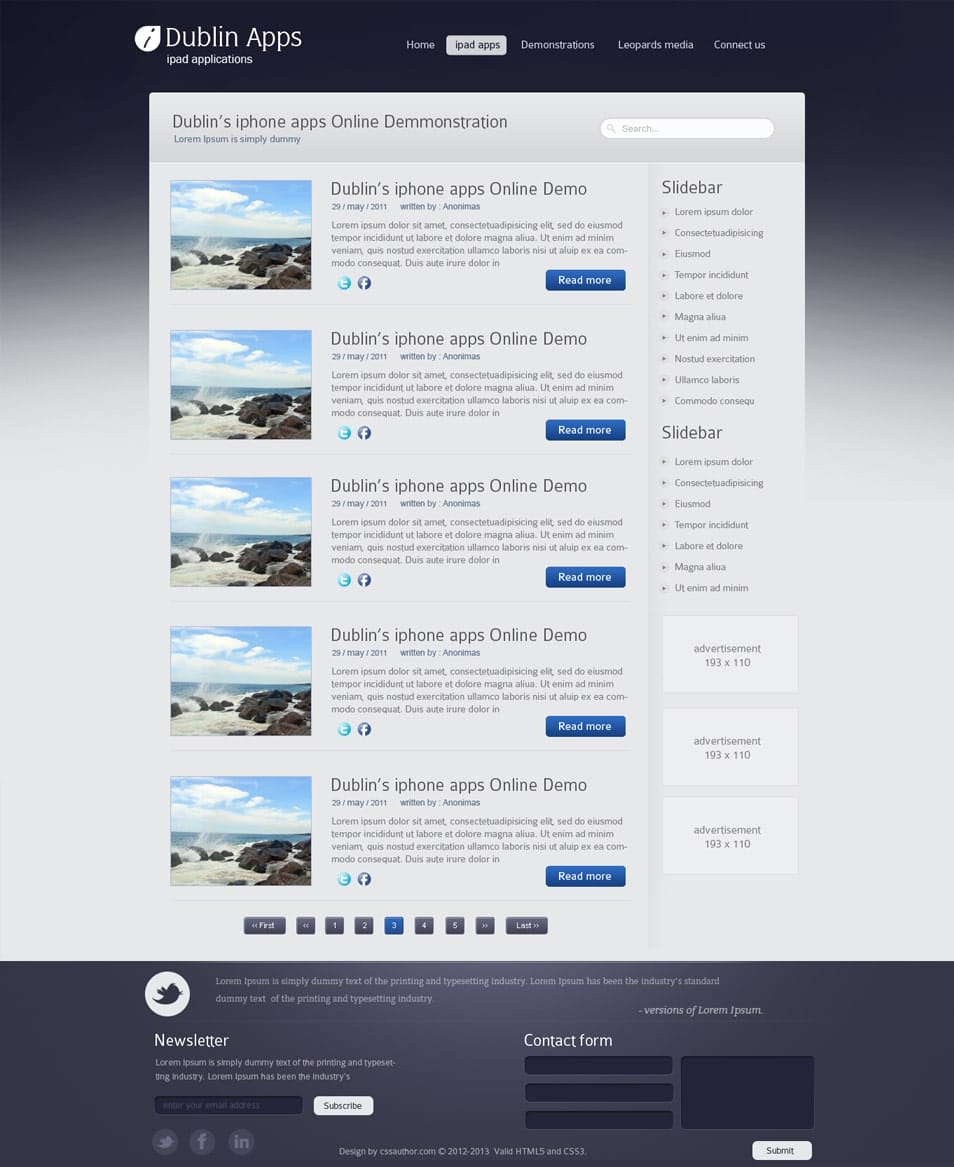
Task: Select the Twitter bird icon in the footer circle
Action: click(166, 993)
